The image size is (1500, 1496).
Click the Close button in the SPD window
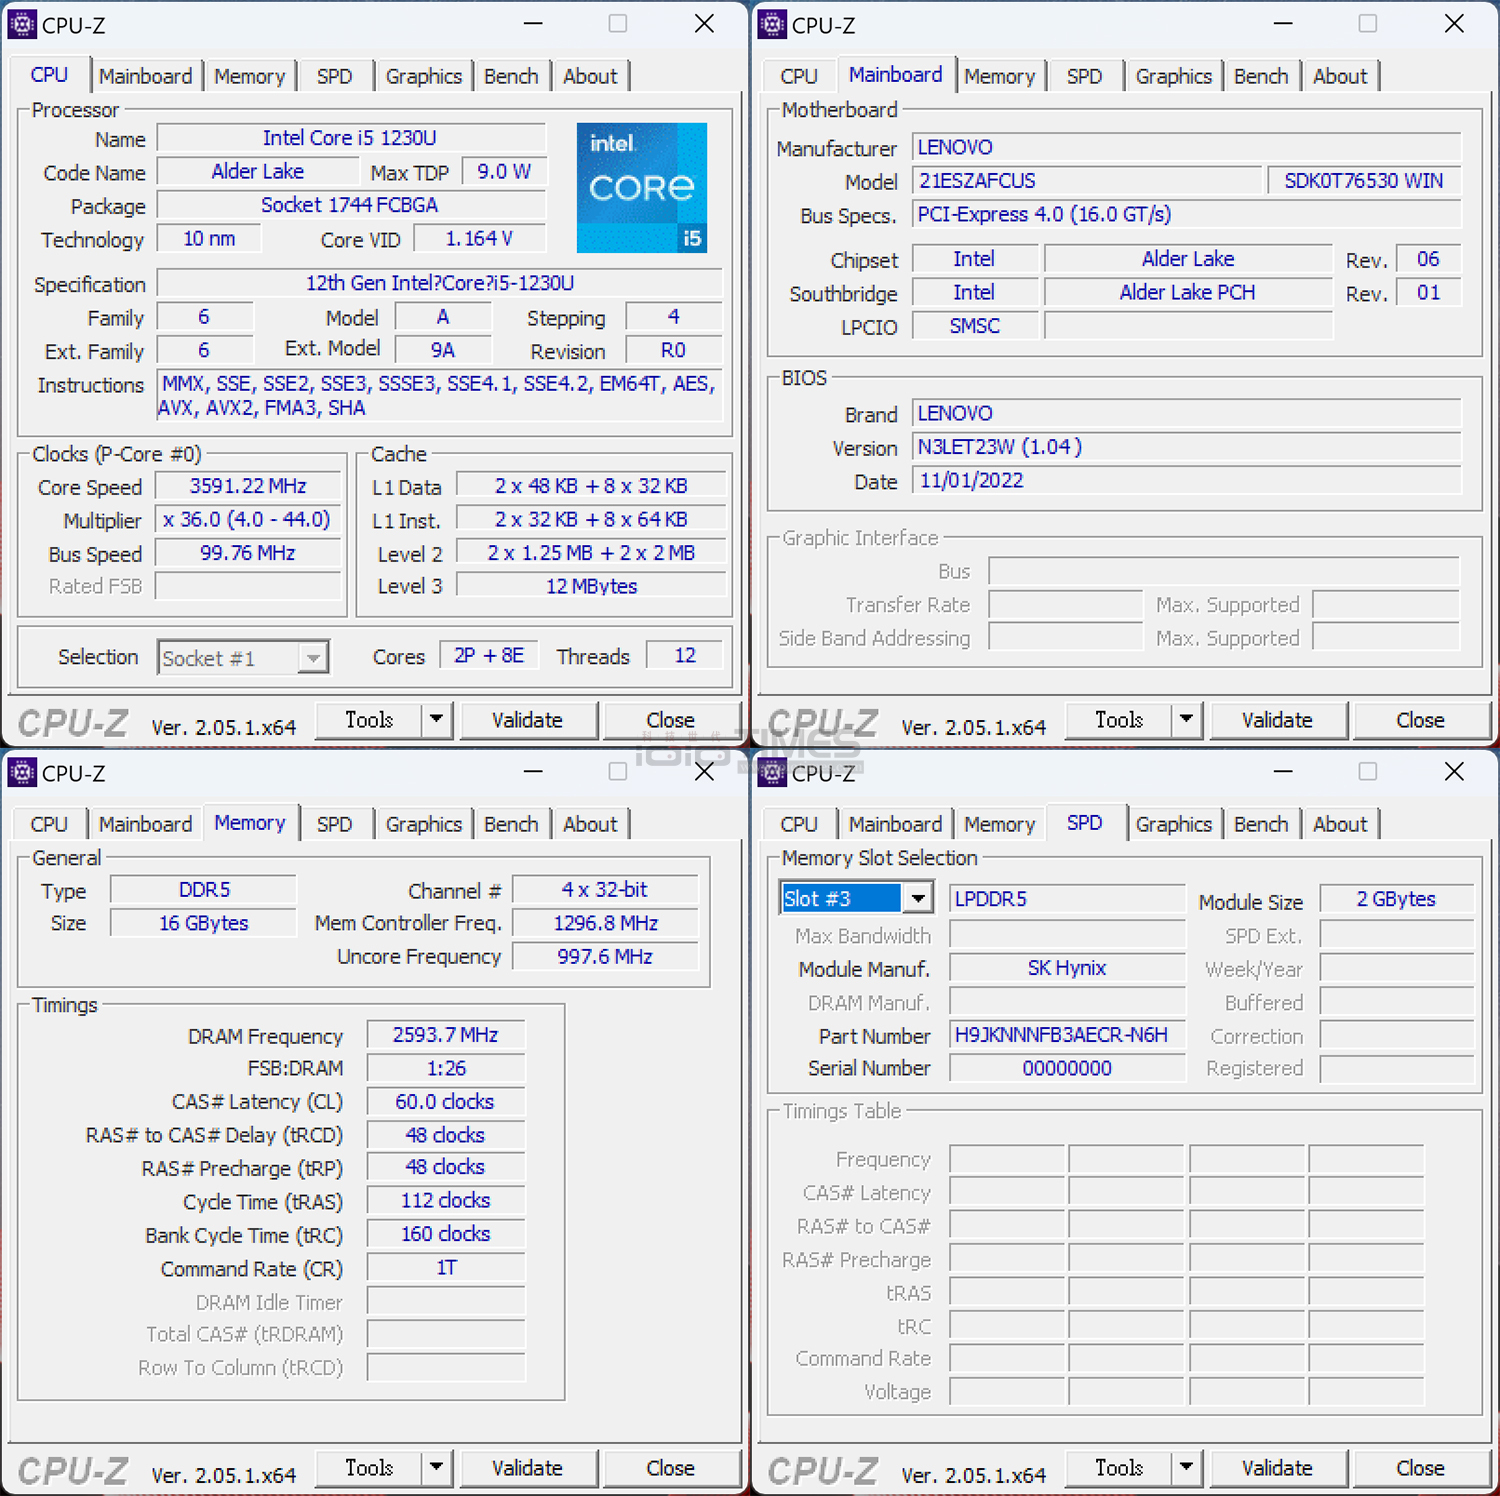tap(1420, 1468)
